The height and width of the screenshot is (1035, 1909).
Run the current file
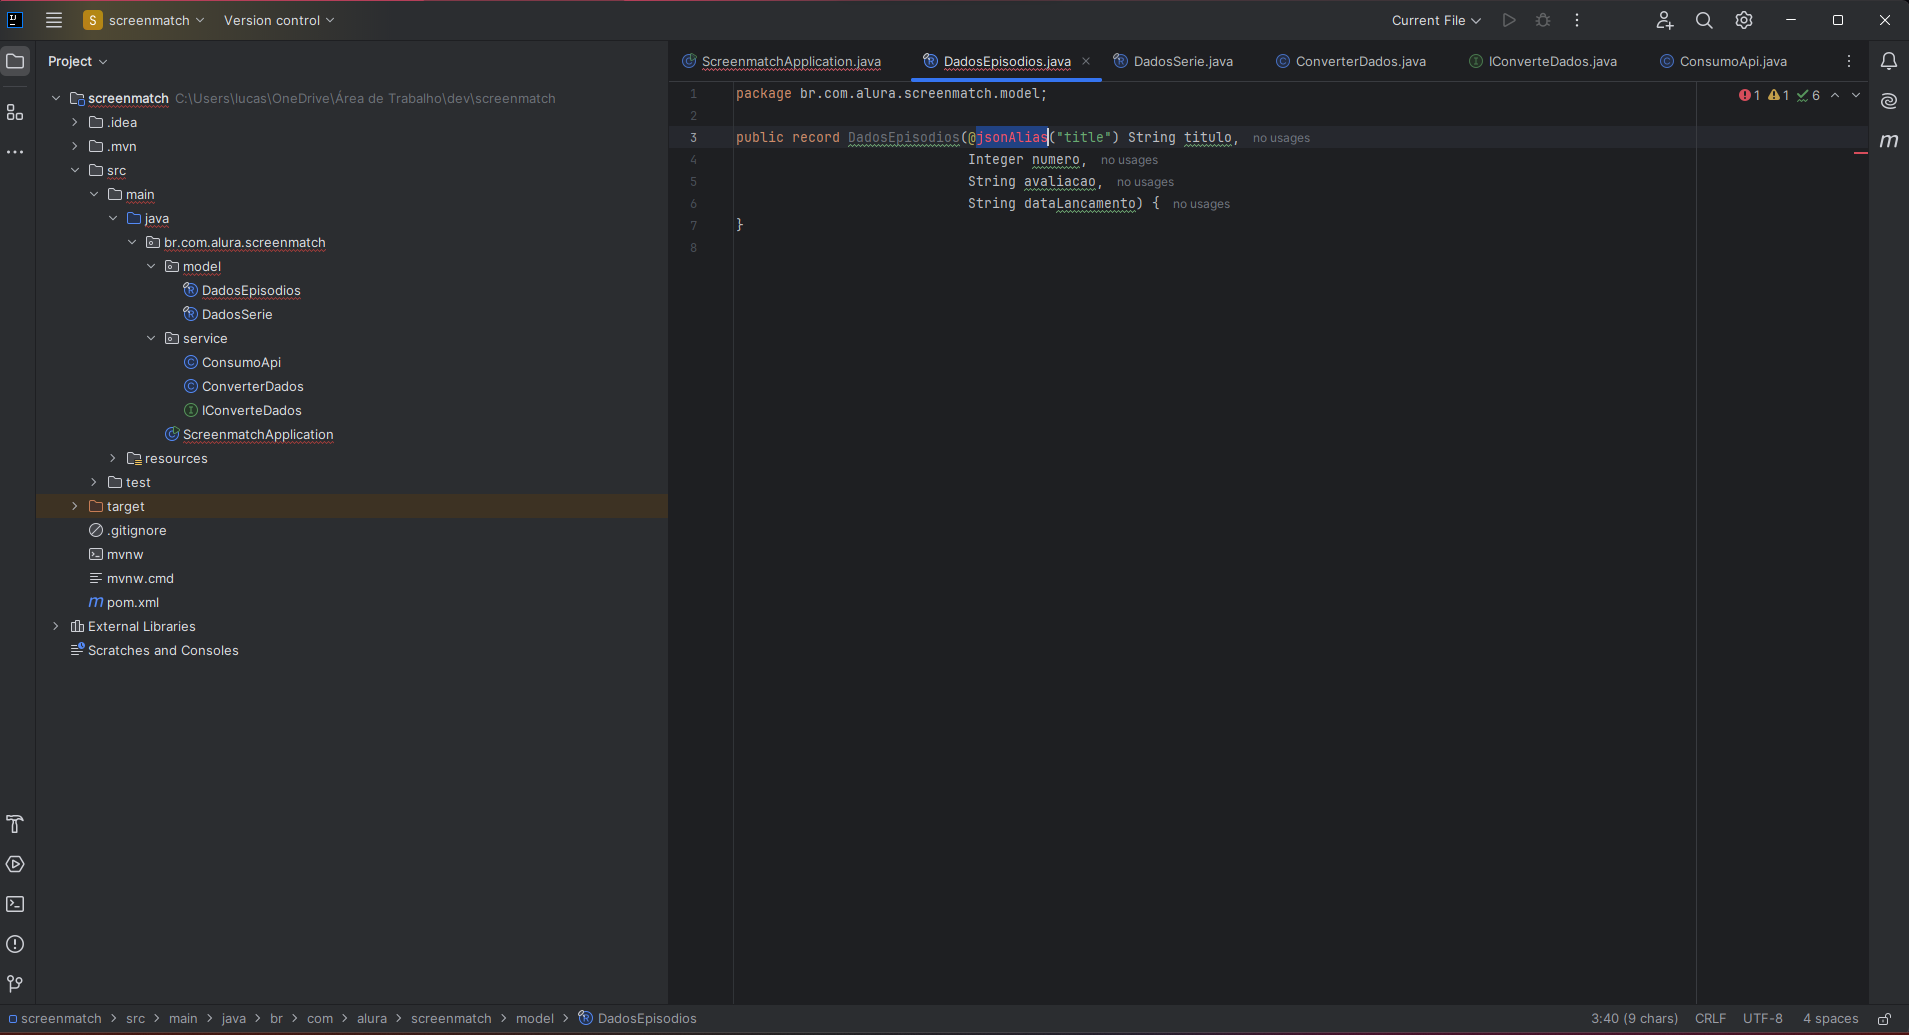coord(1509,20)
